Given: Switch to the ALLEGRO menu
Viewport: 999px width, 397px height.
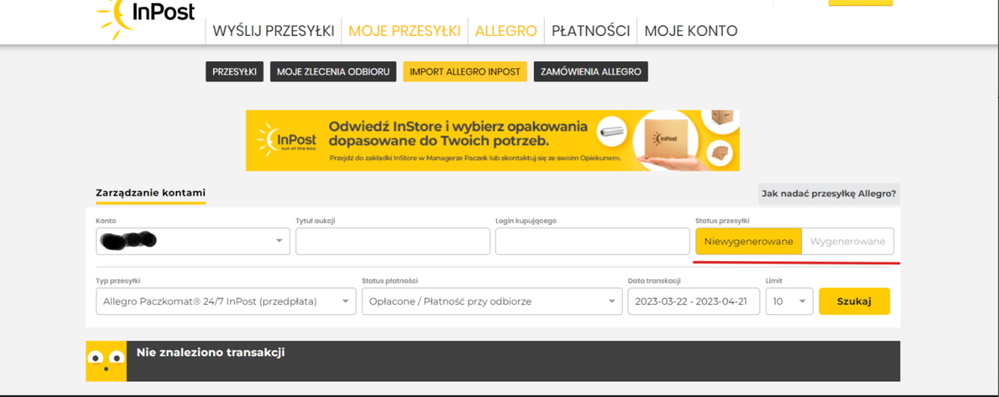Looking at the screenshot, I should point(506,31).
